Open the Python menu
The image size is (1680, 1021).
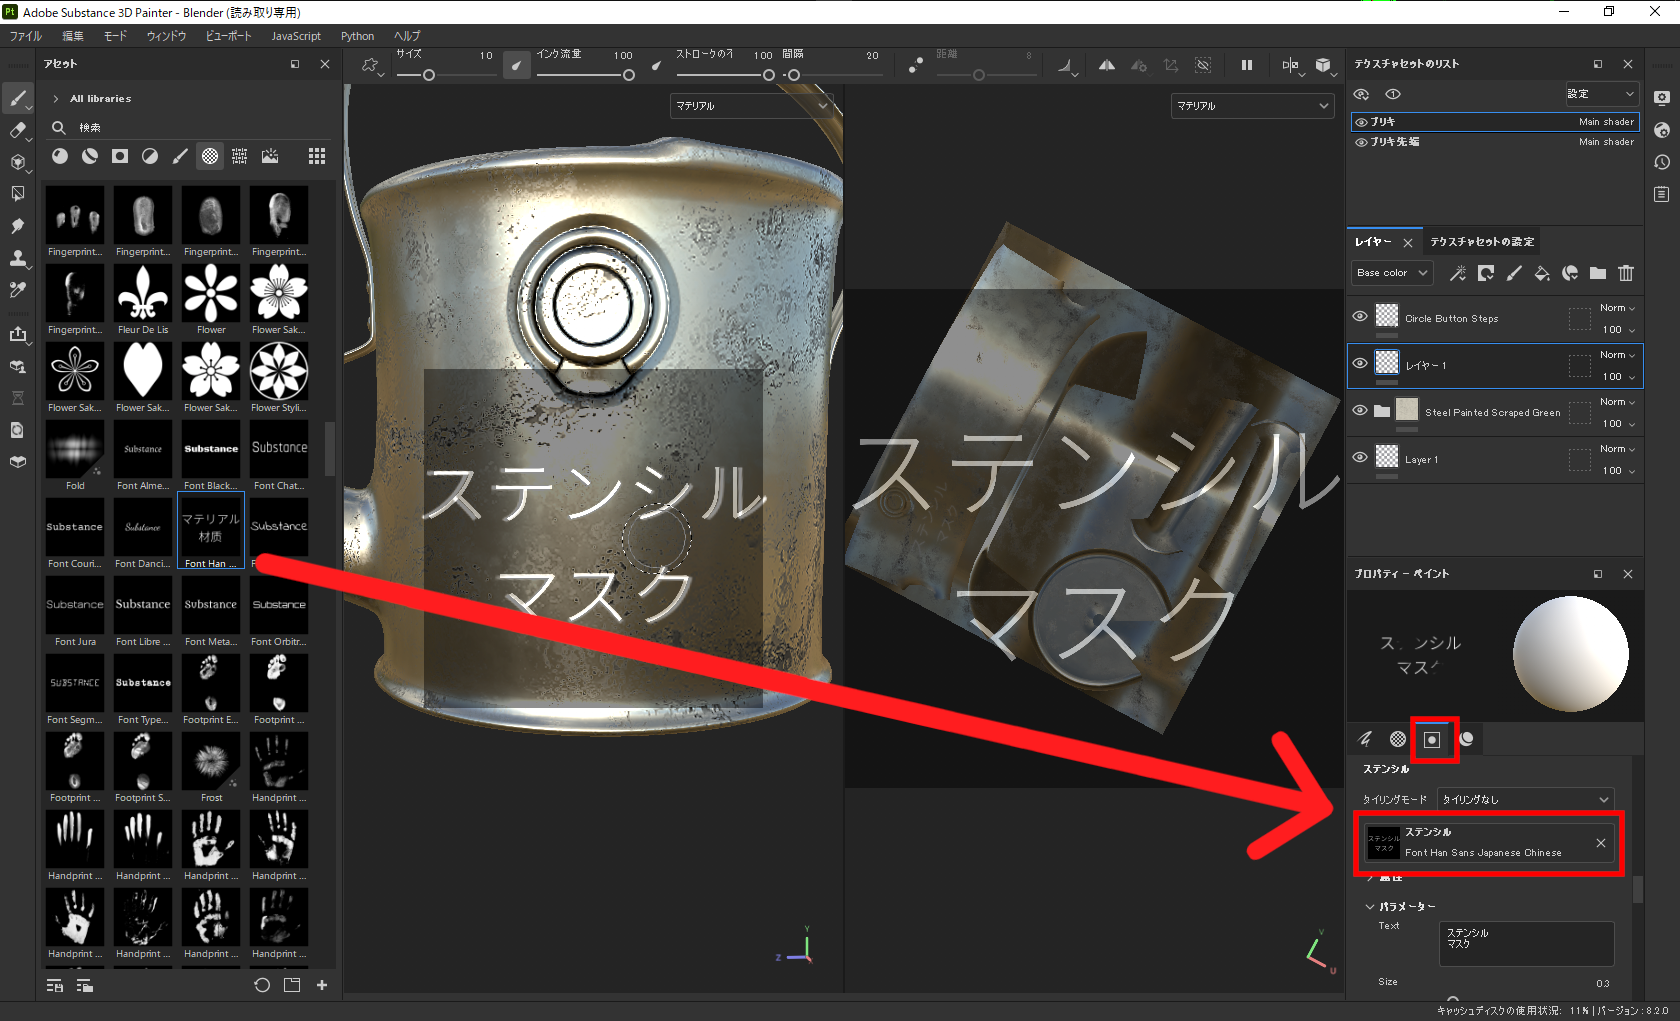[x=357, y=35]
